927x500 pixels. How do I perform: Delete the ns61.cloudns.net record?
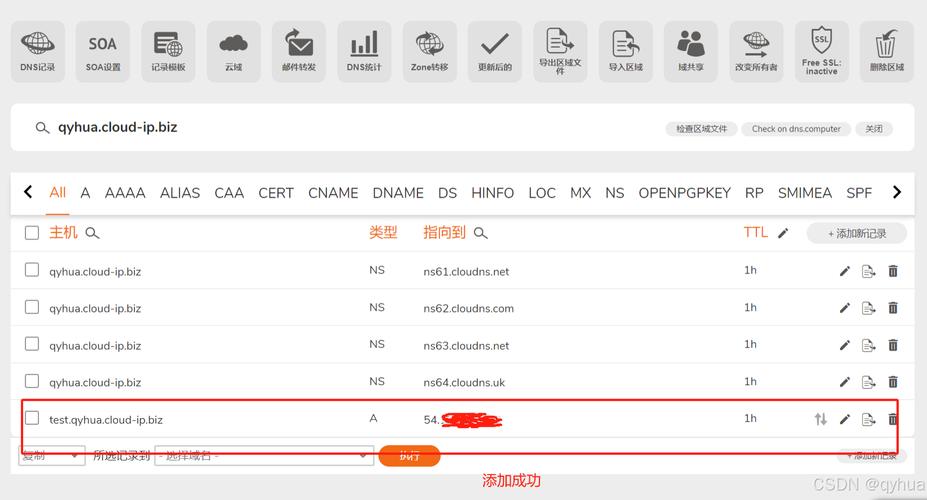tap(893, 271)
